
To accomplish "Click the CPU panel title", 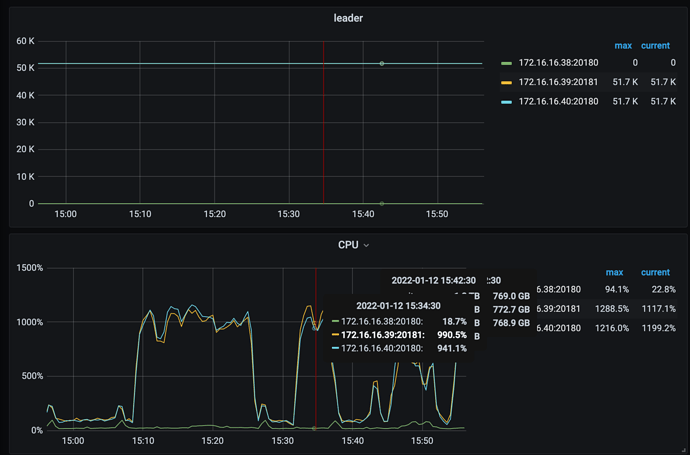I will 348,245.
